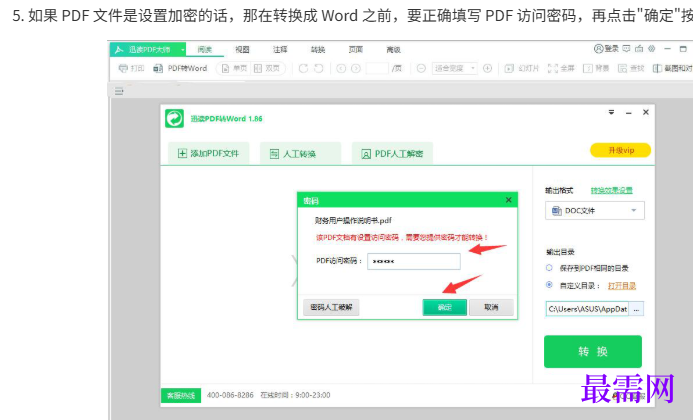Click the rotate left icon in the toolbar
This screenshot has width=693, height=420.
coord(303,68)
